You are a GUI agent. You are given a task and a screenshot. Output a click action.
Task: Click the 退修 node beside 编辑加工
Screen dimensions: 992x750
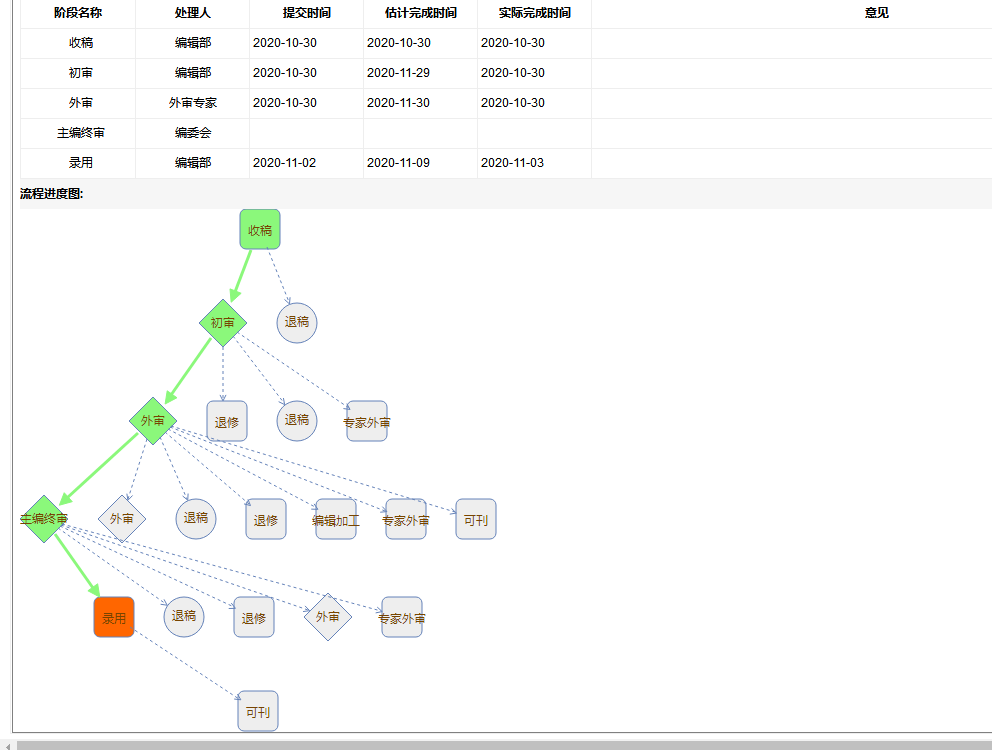[266, 519]
